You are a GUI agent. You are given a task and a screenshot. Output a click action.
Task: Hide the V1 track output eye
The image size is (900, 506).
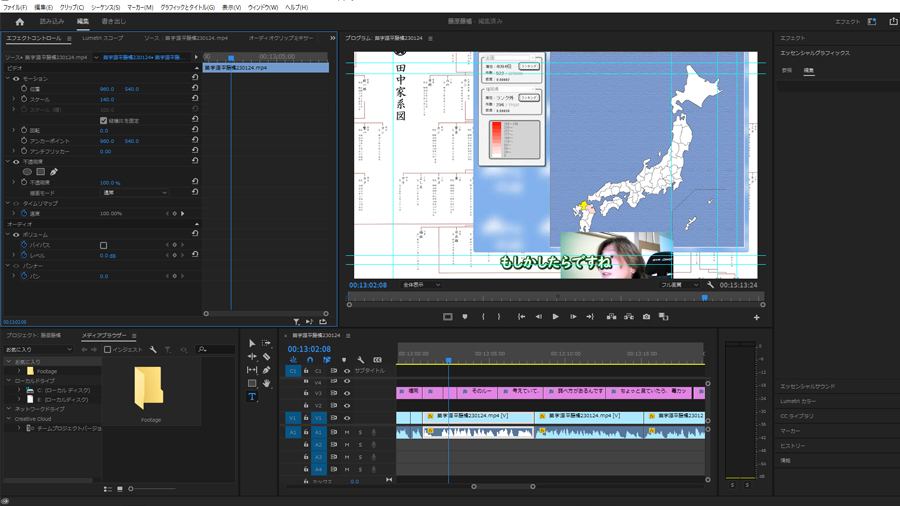point(347,418)
